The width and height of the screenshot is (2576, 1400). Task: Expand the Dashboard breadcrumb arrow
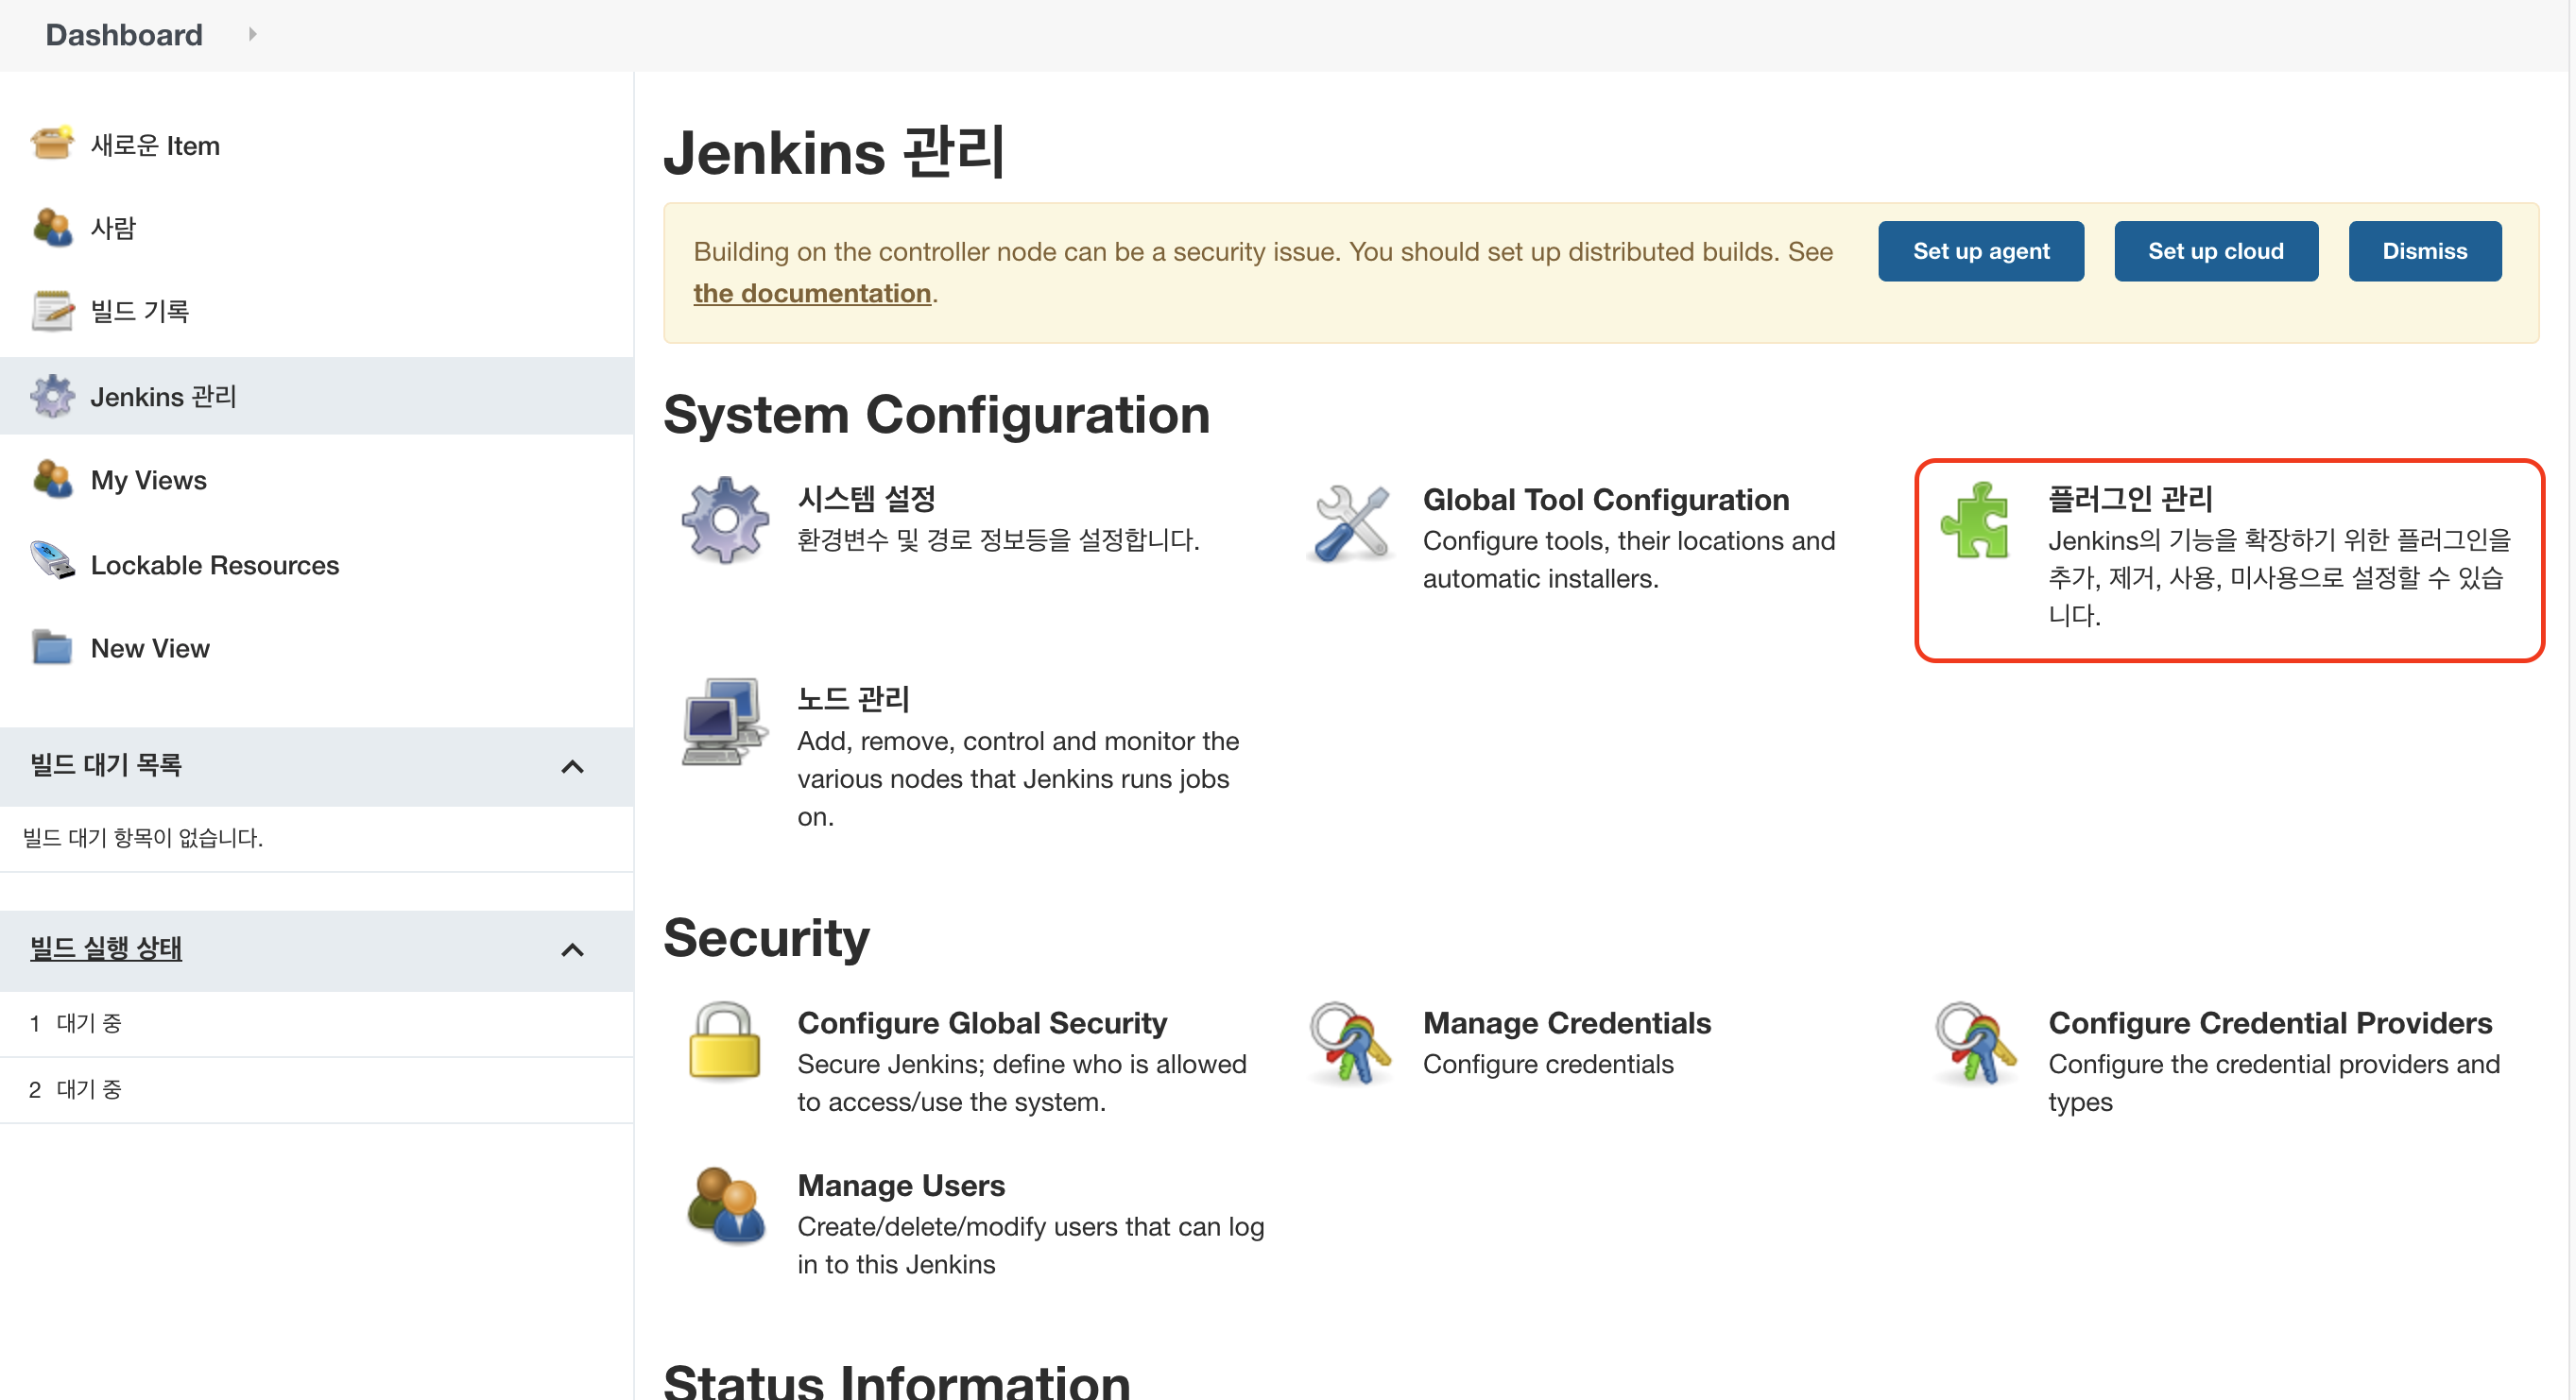[x=252, y=34]
